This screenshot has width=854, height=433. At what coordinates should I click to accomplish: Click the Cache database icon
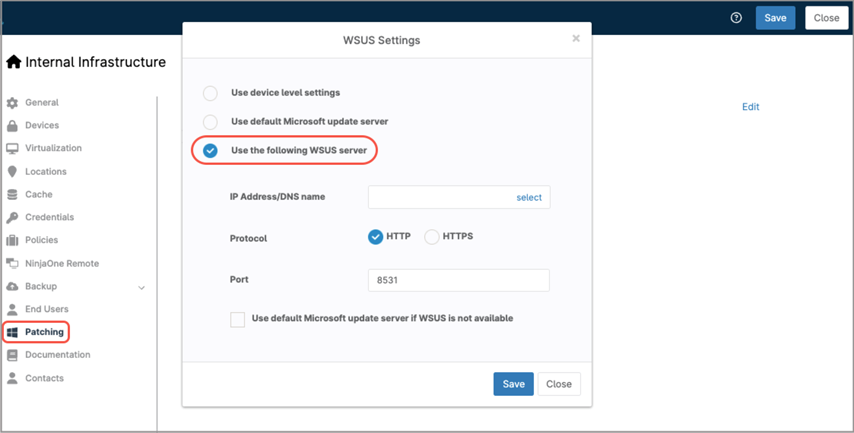[12, 194]
